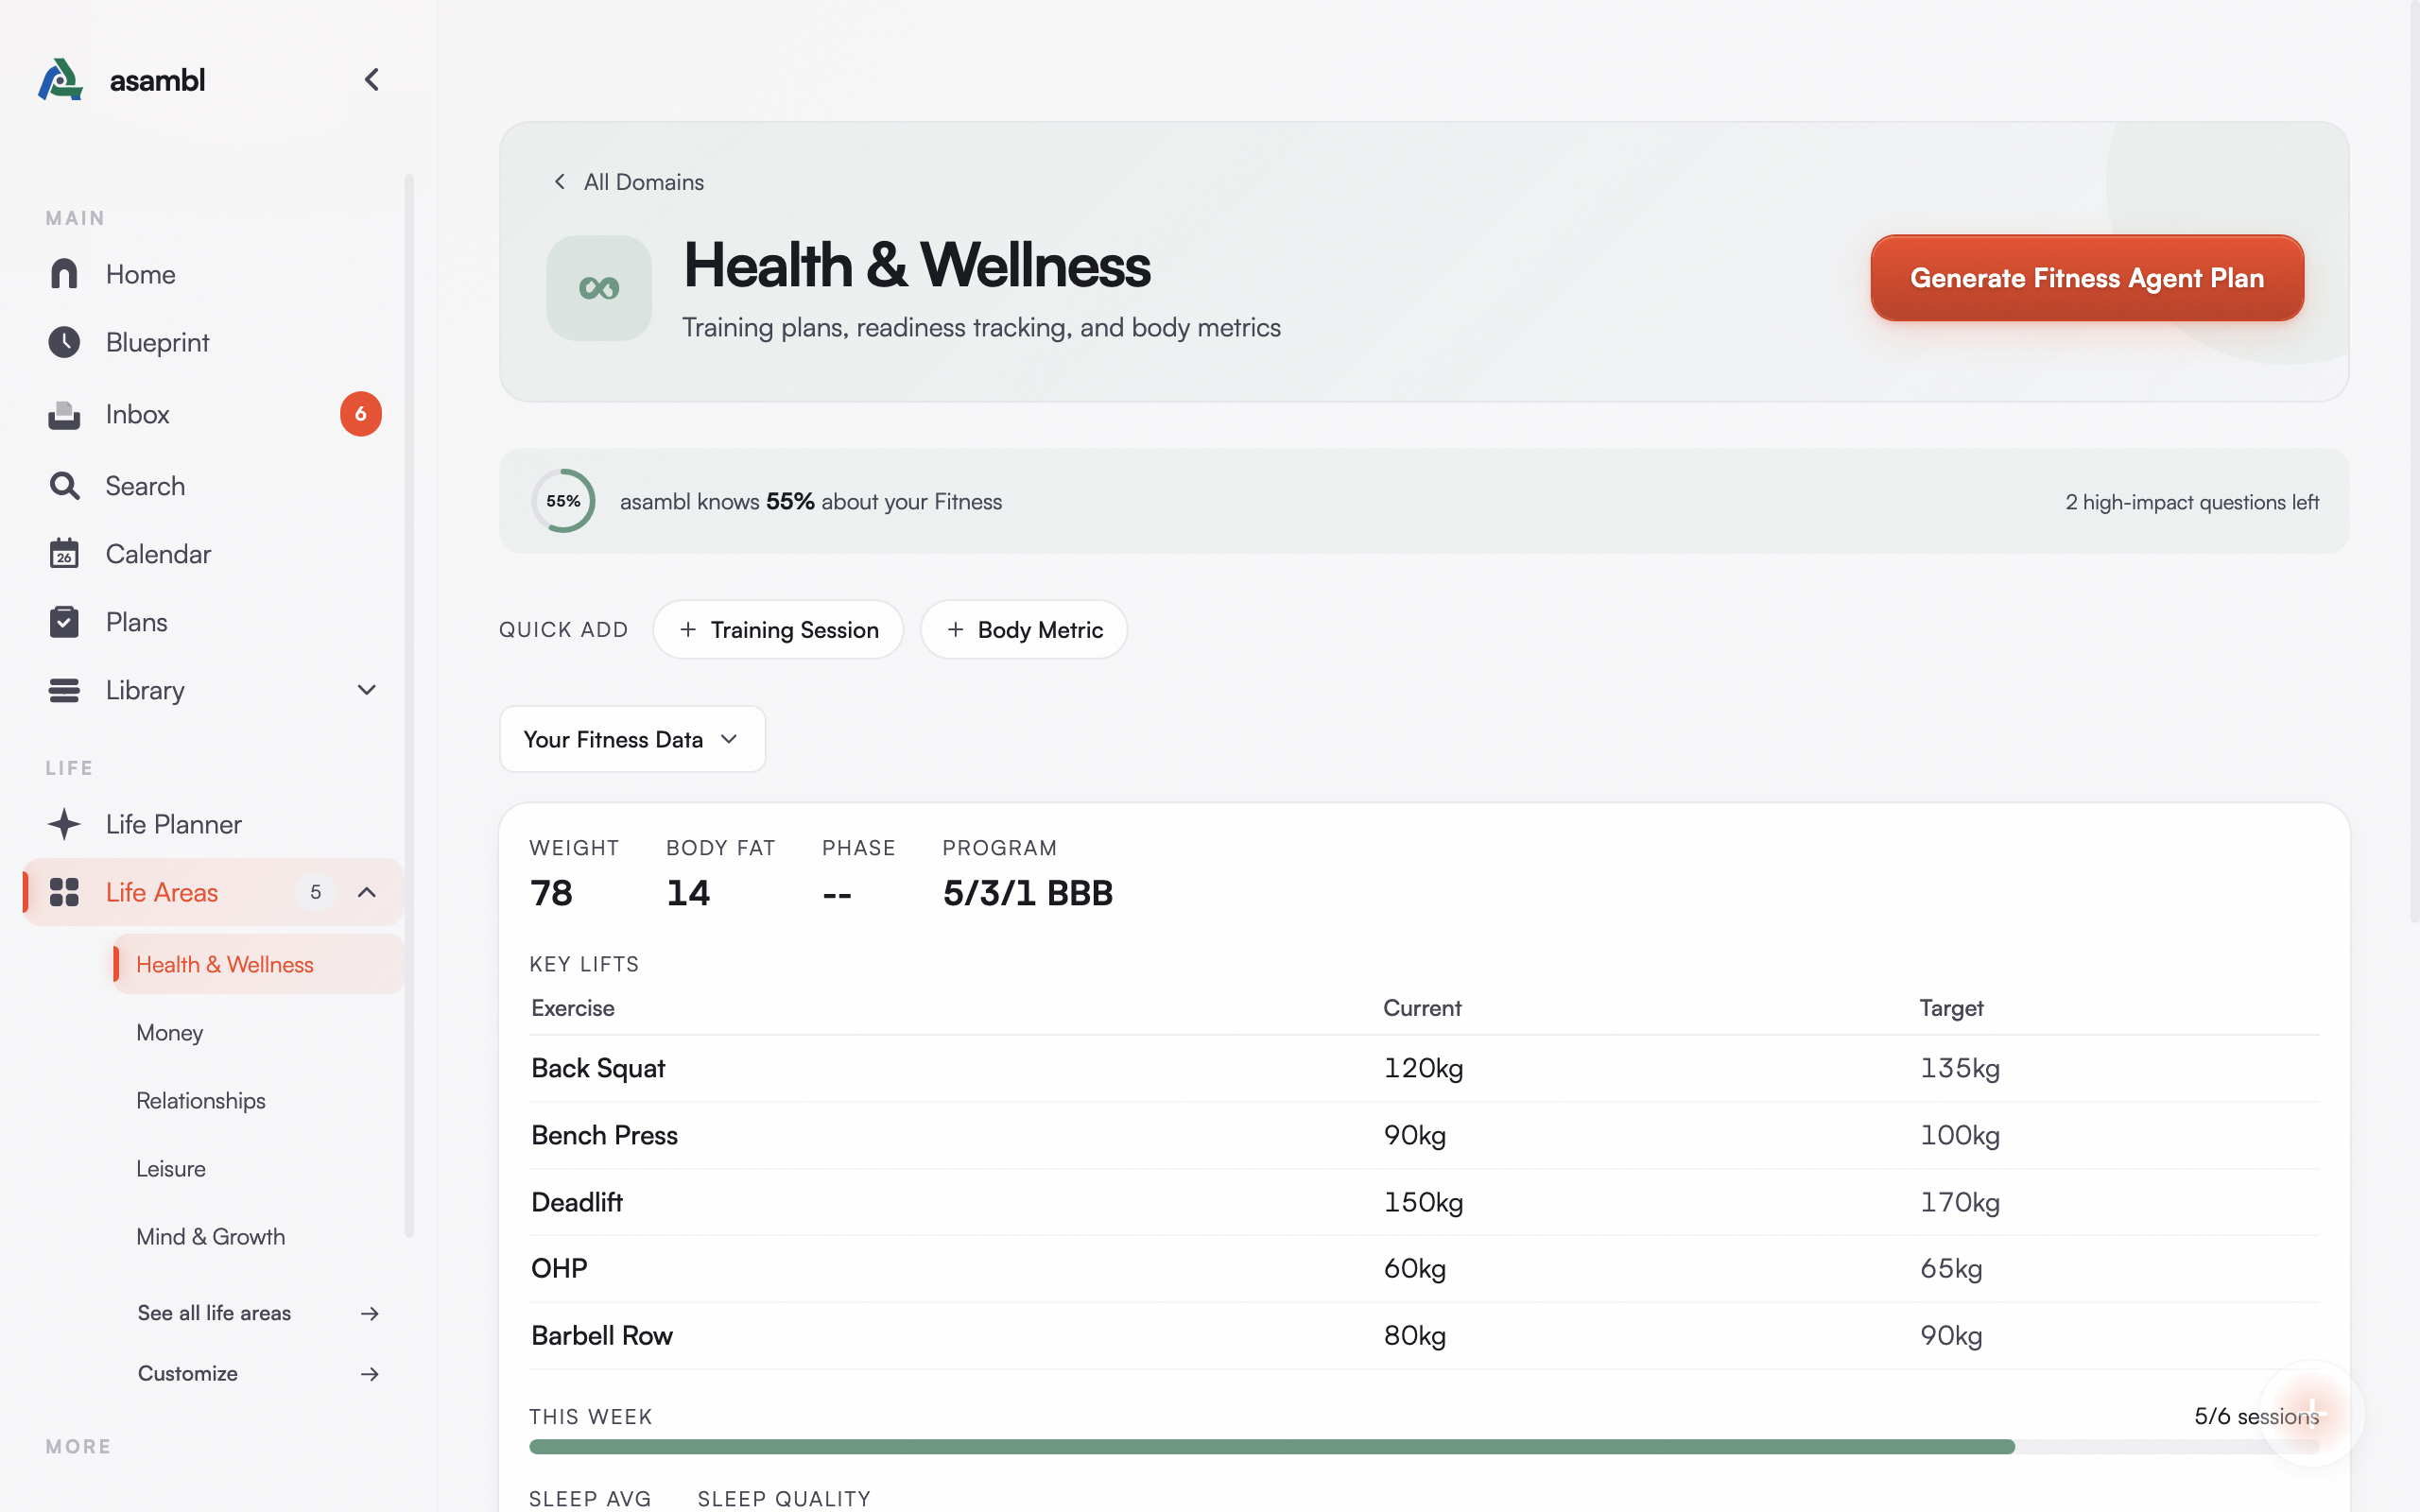
Task: Collapse the sidebar with the chevron
Action: point(371,79)
